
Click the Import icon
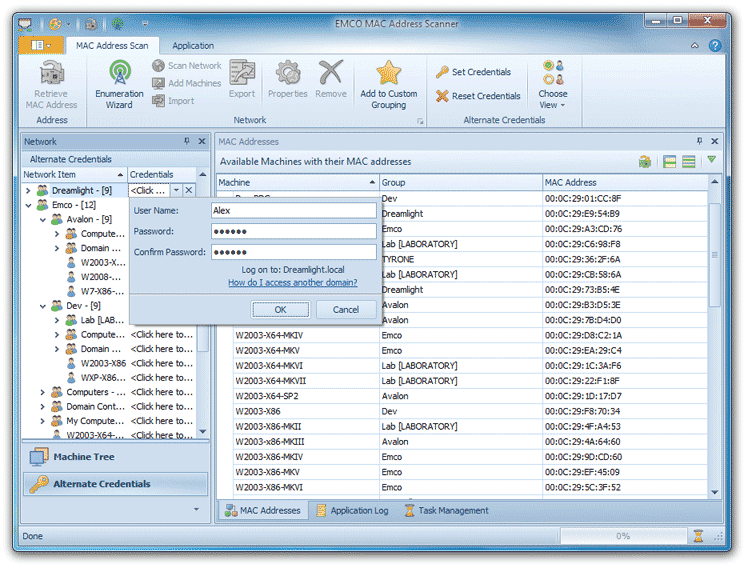(158, 101)
